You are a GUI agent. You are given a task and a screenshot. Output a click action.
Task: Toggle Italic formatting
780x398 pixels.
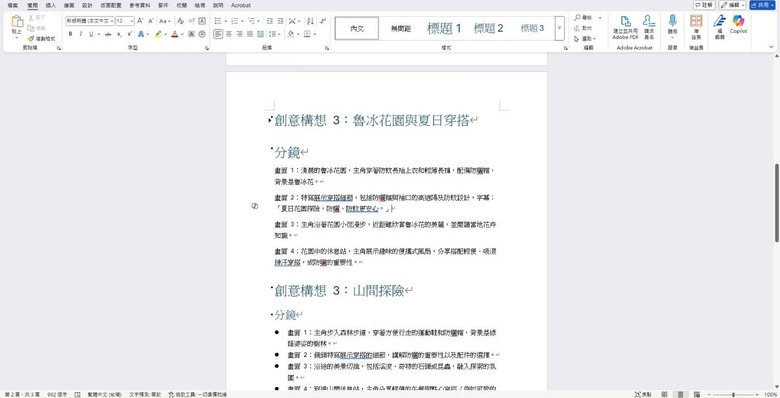pos(80,34)
